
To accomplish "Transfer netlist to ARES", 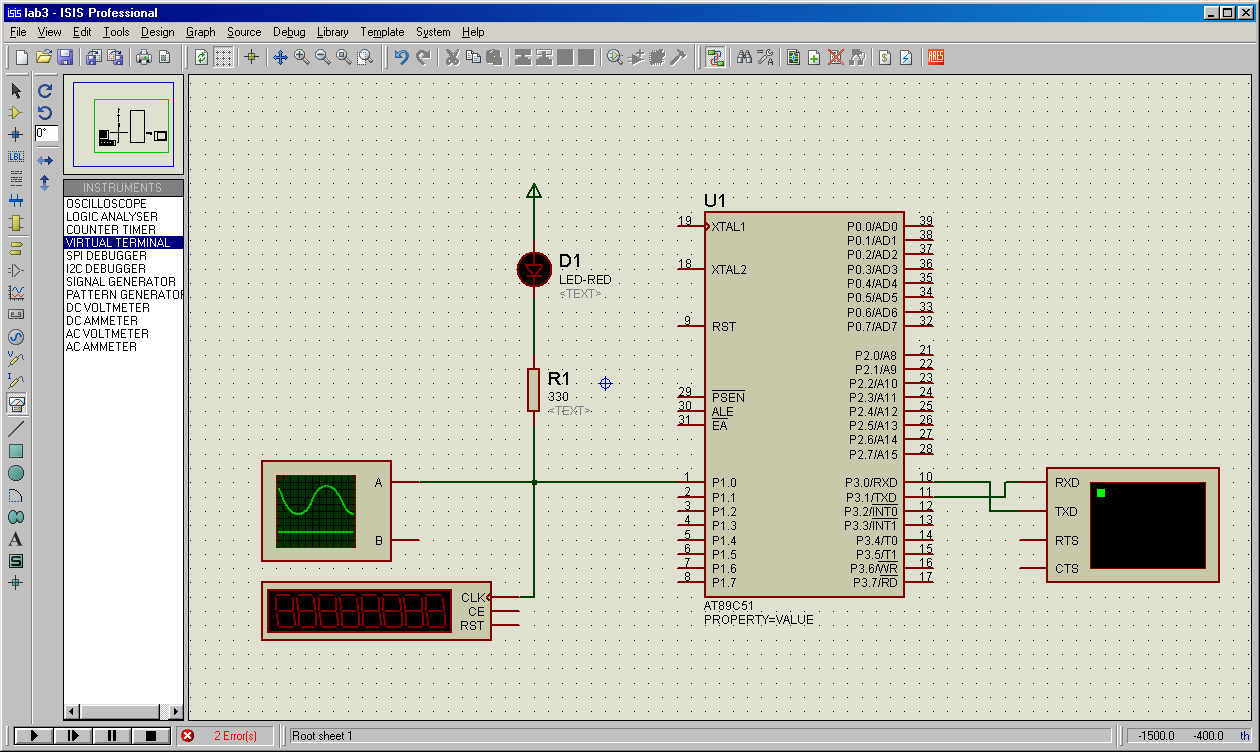I will click(936, 58).
